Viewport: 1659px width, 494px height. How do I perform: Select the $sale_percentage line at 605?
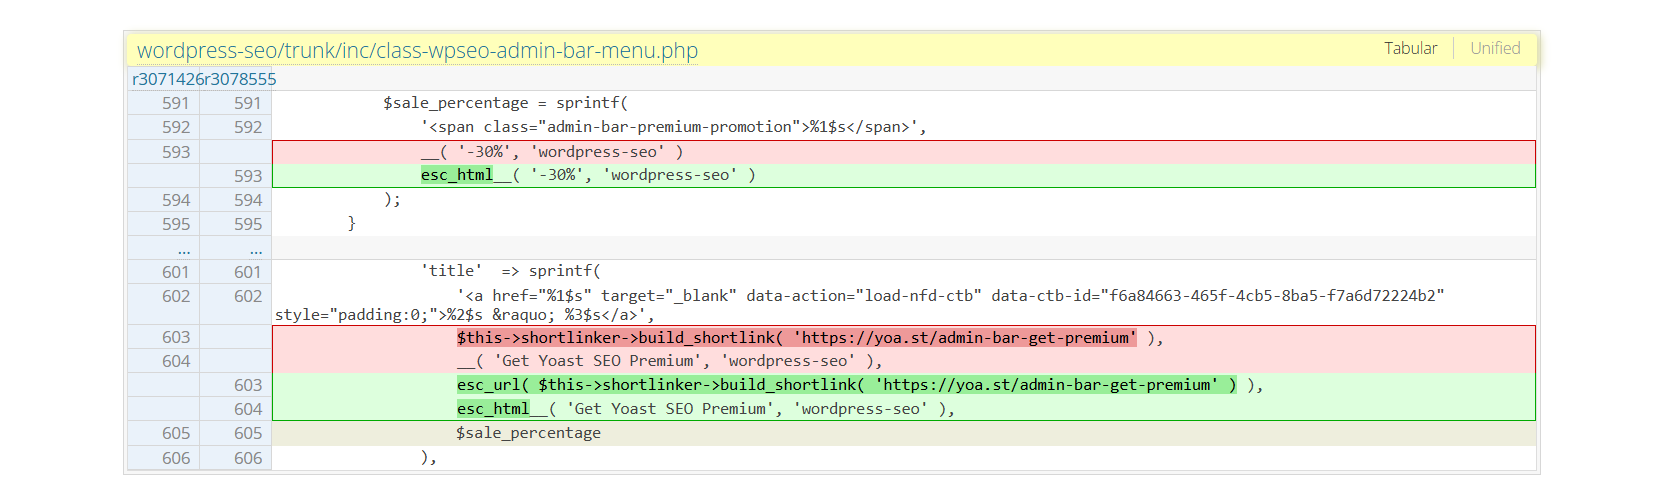(x=528, y=433)
